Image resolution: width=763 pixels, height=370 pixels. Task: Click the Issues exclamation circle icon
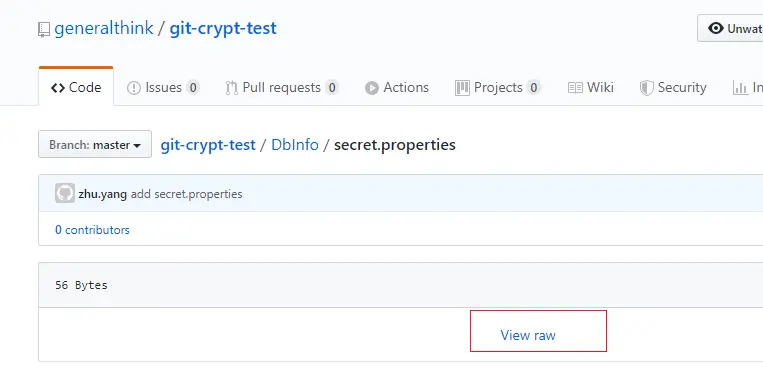tap(133, 88)
